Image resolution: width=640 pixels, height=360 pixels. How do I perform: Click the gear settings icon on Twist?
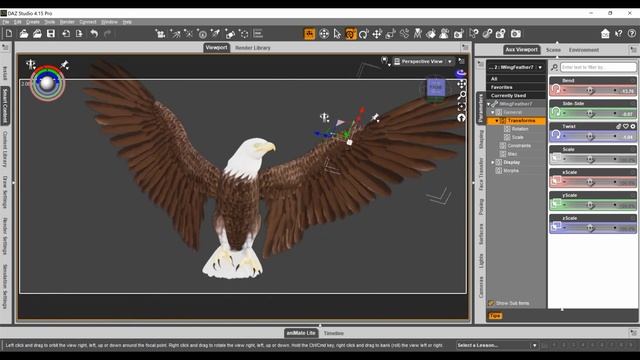633,127
